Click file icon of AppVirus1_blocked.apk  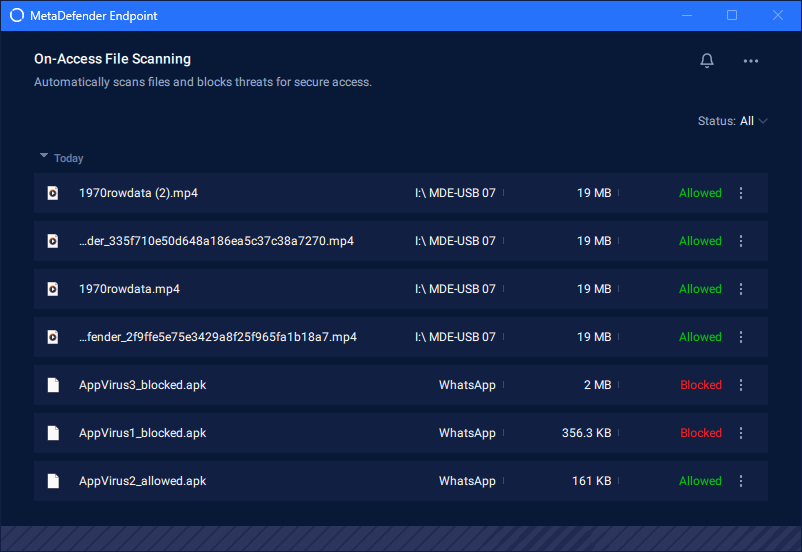coord(53,433)
